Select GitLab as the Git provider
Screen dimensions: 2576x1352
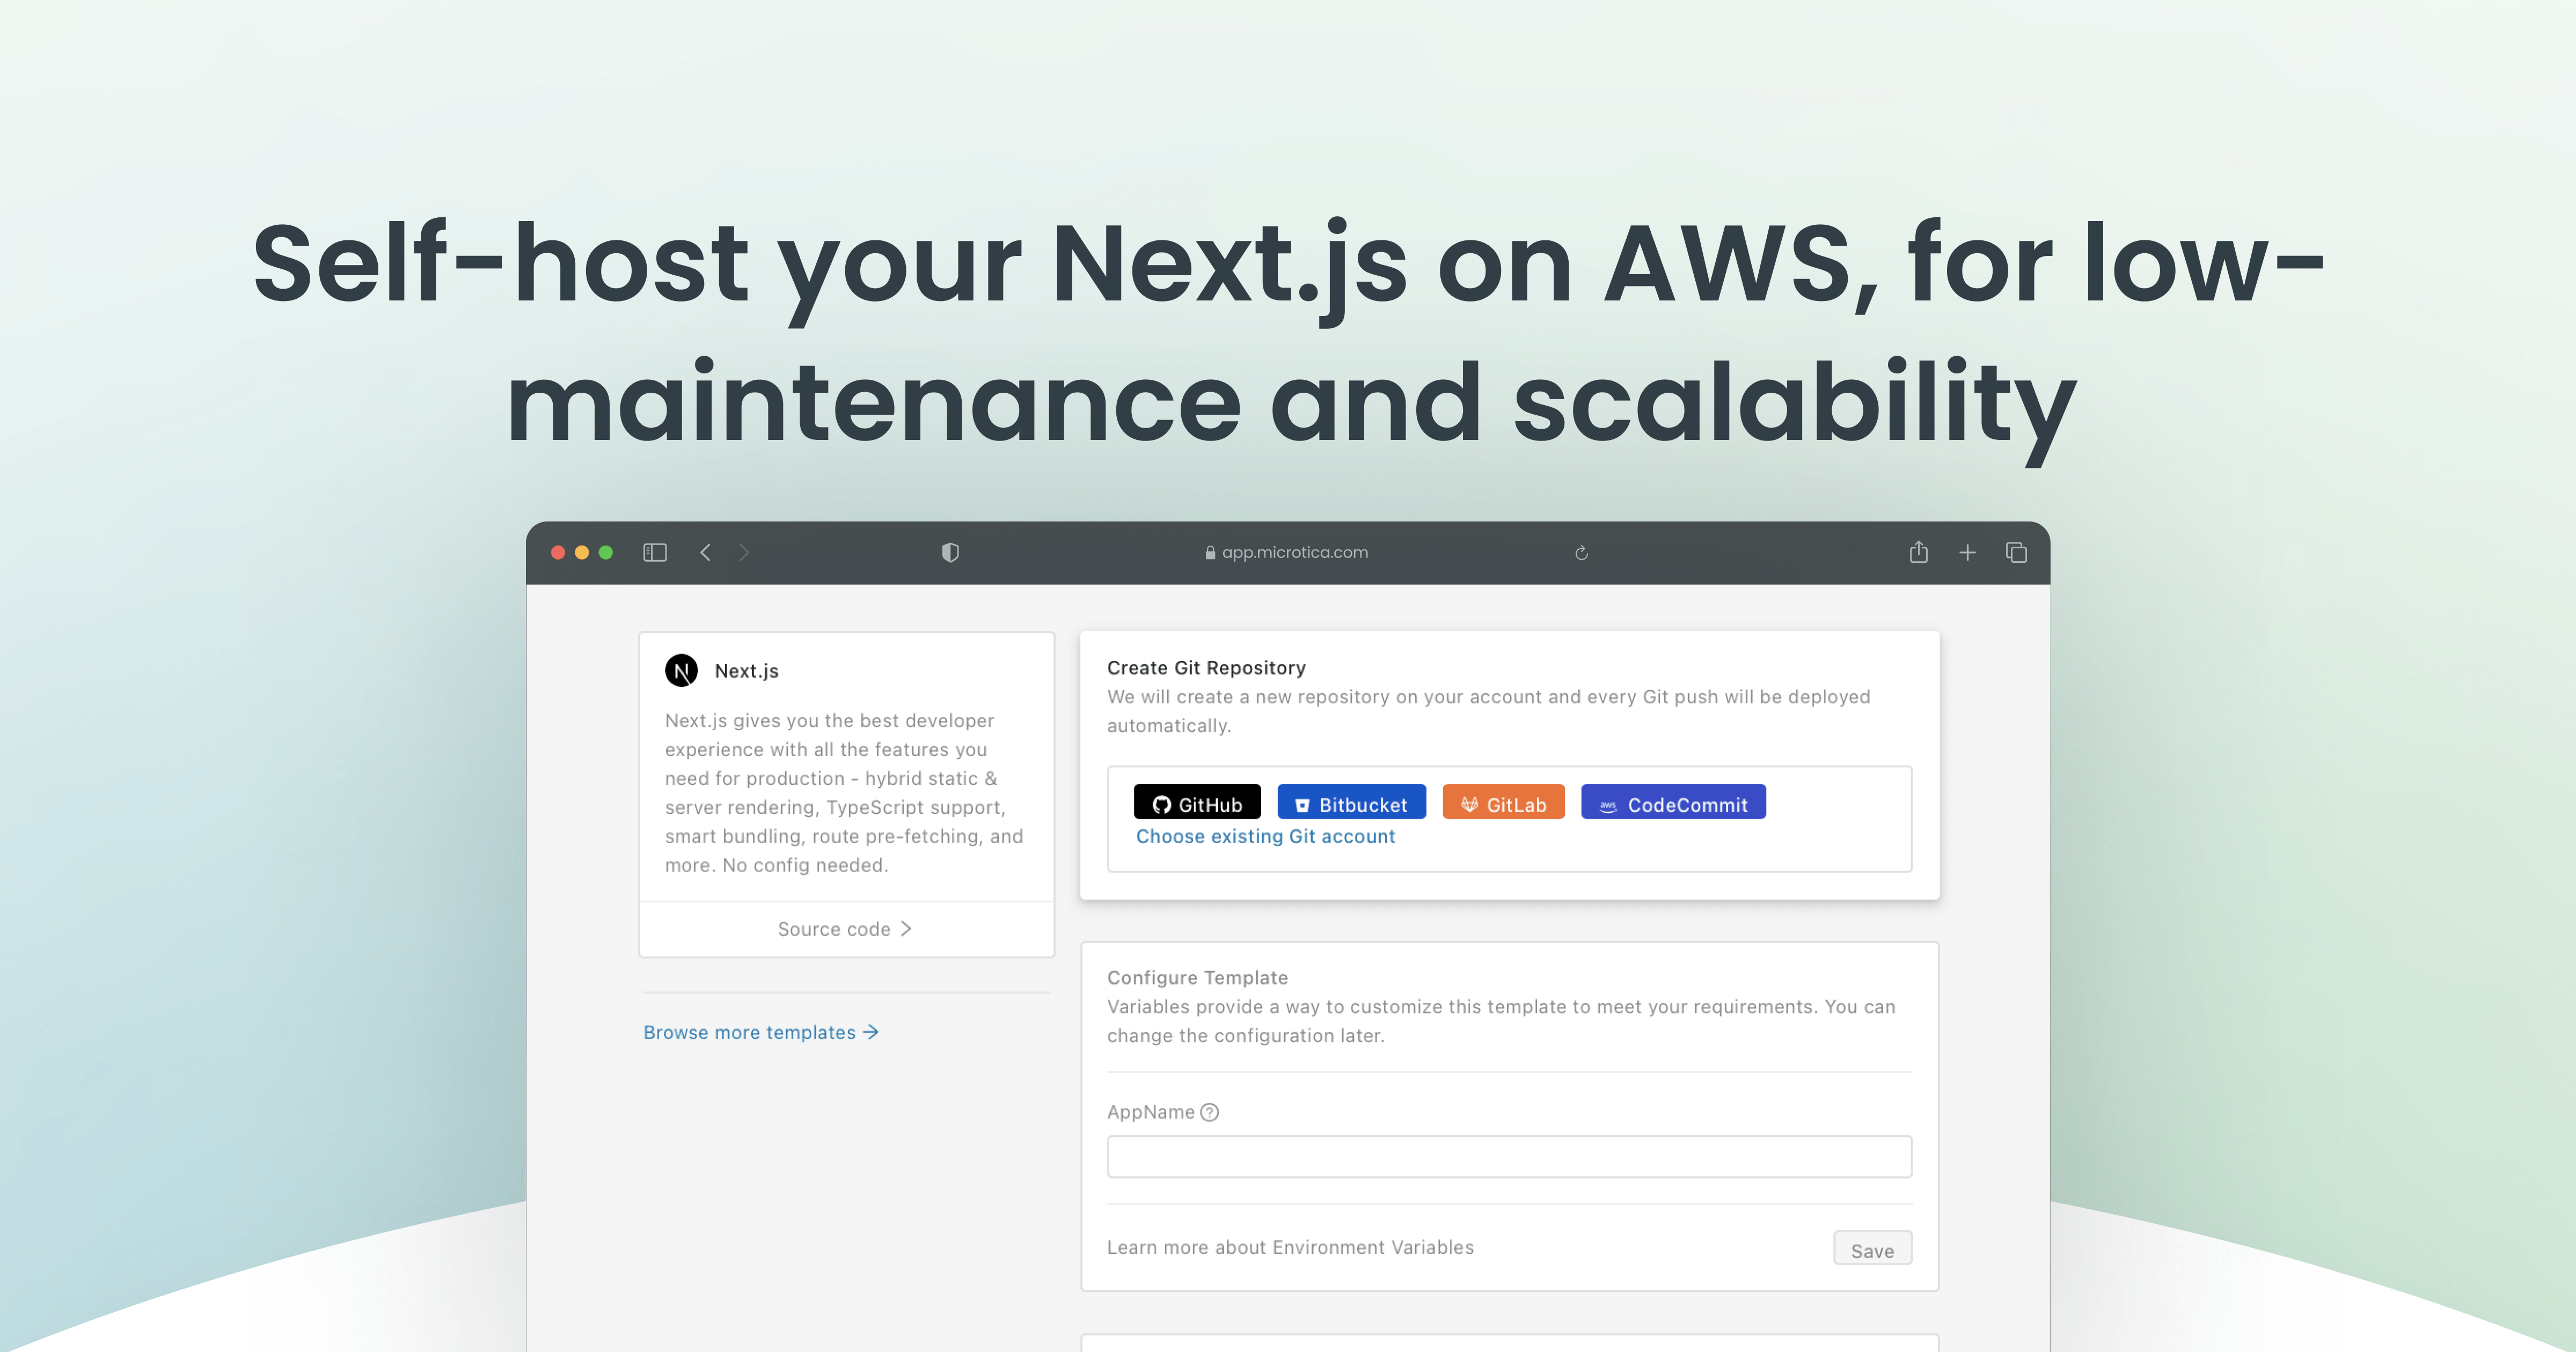pyautogui.click(x=1503, y=802)
